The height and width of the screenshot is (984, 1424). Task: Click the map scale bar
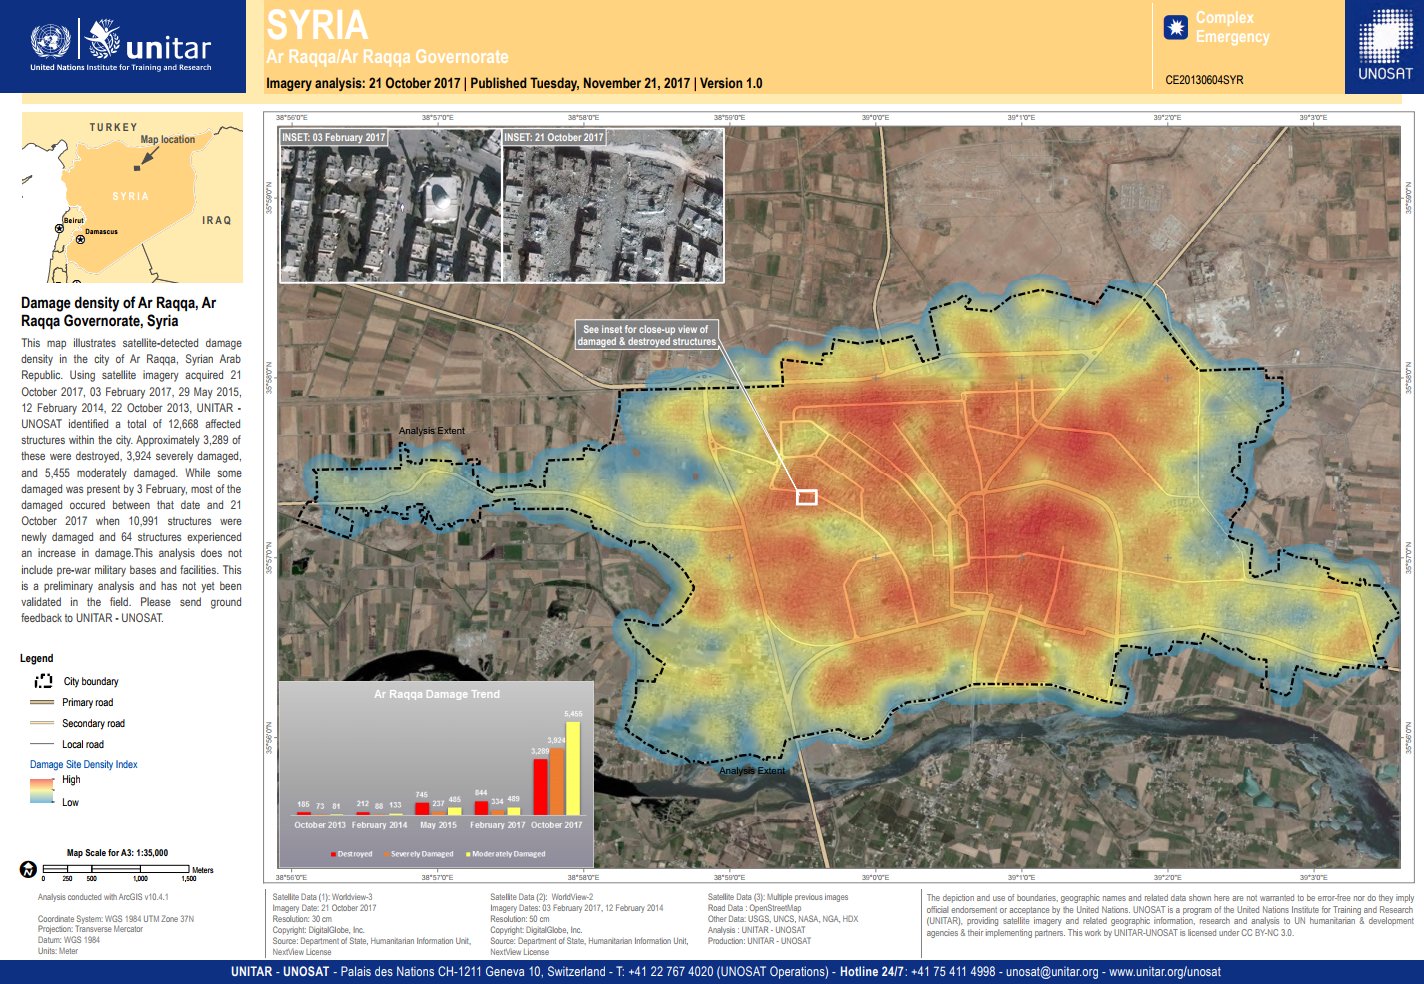[x=117, y=870]
